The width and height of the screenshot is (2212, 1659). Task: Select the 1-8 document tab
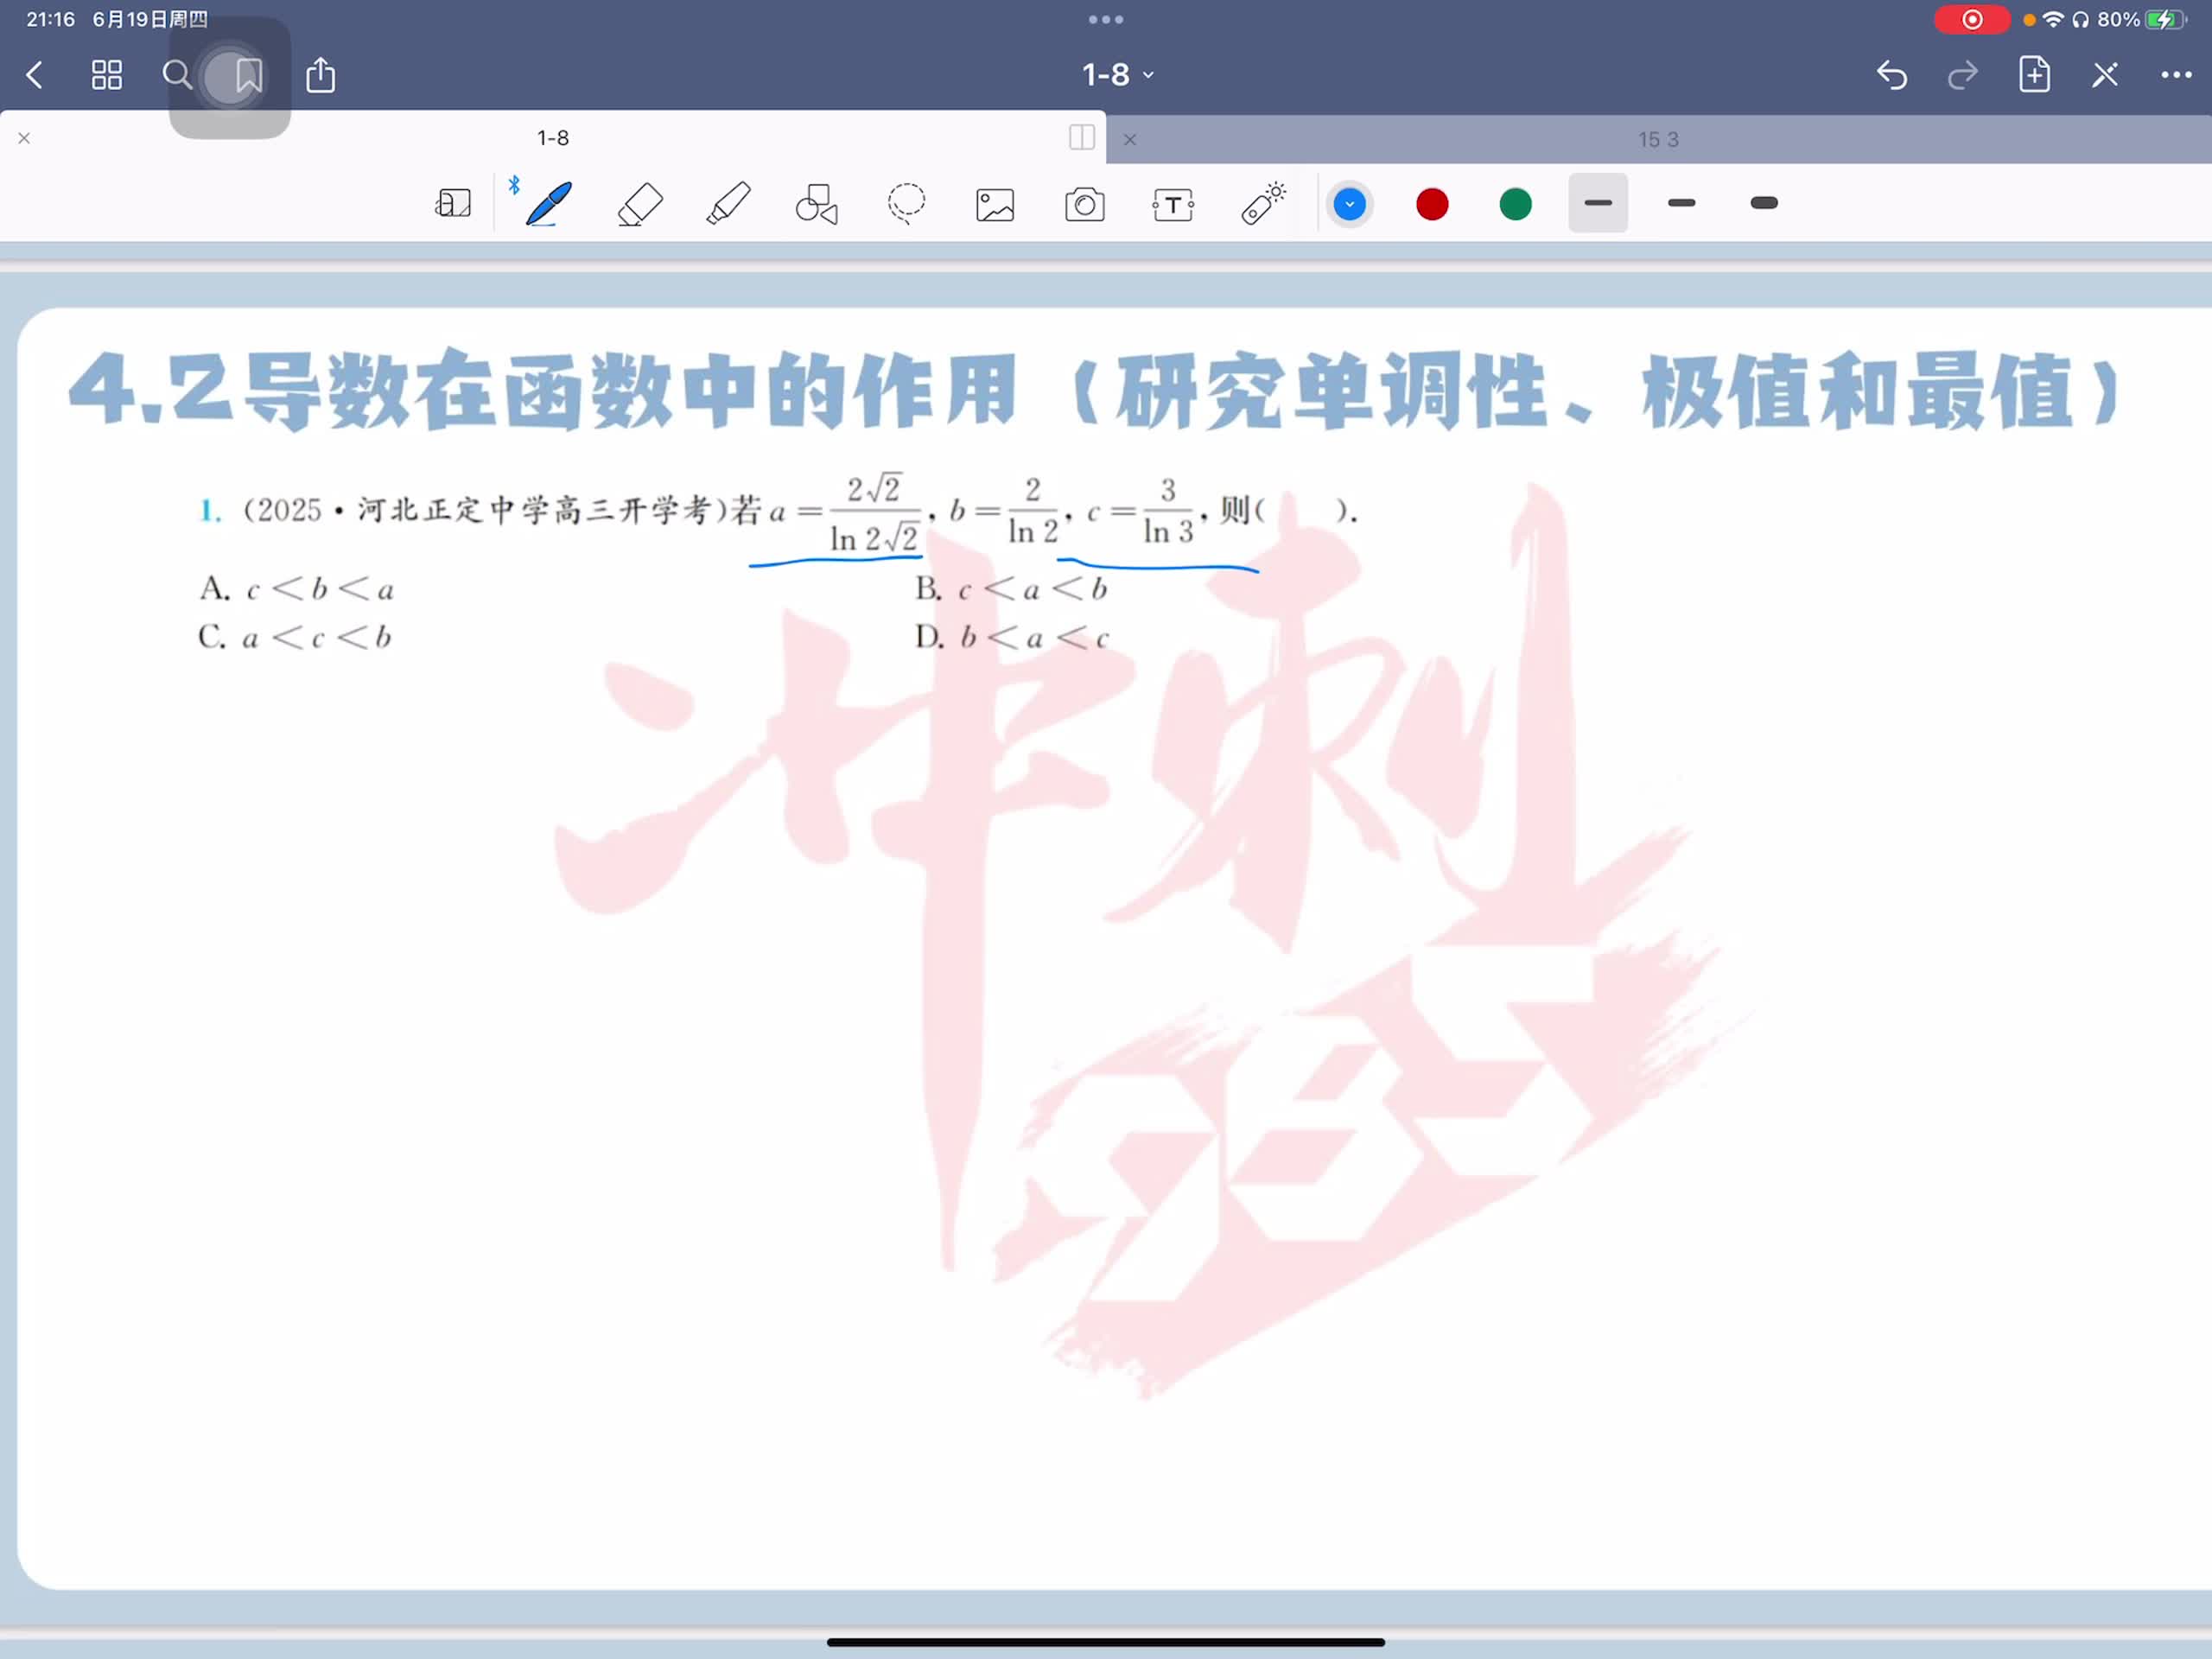pyautogui.click(x=553, y=138)
